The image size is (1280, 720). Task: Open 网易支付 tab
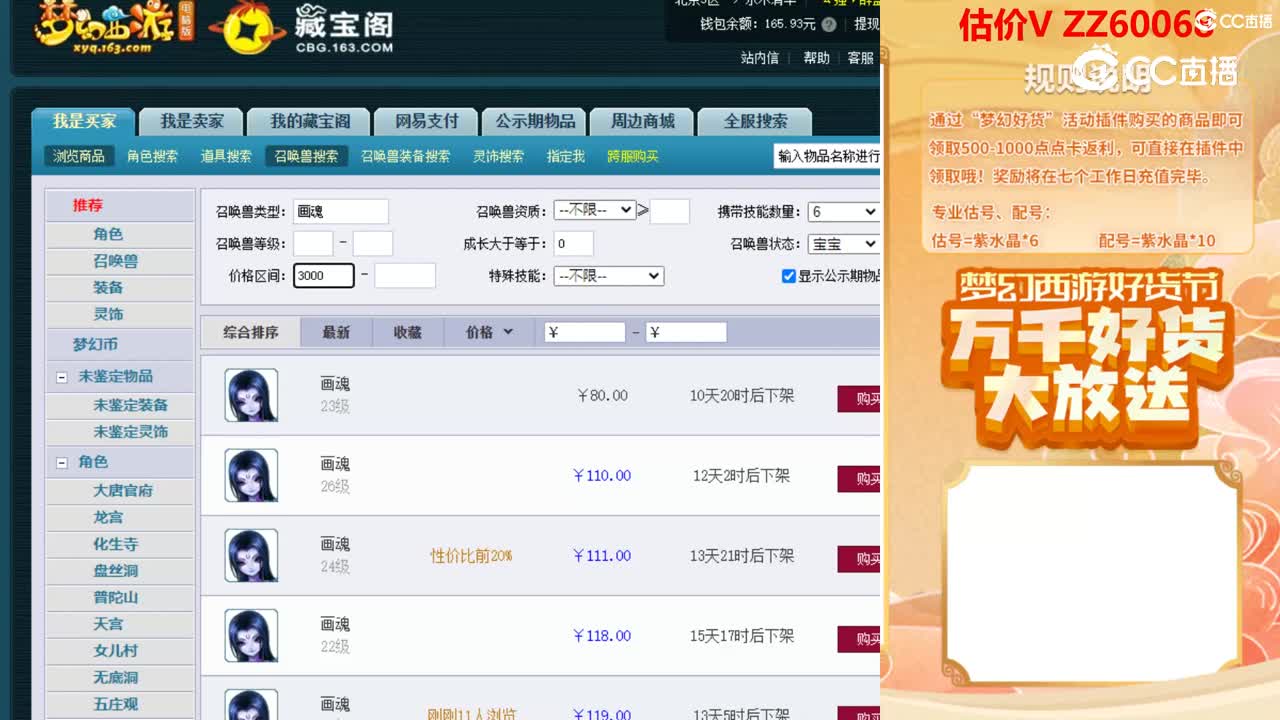tap(426, 121)
